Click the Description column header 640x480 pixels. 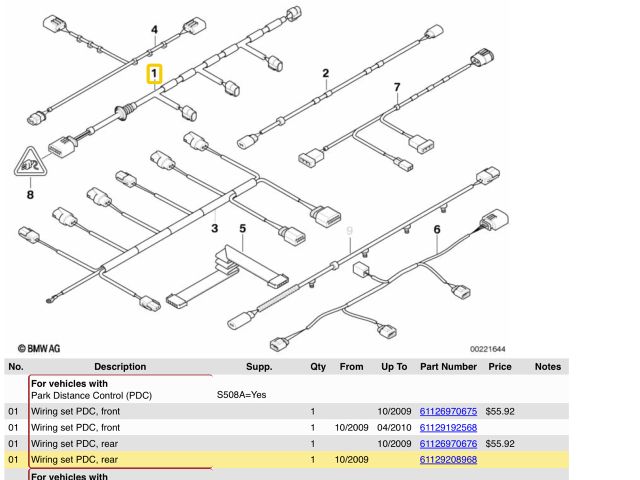120,367
